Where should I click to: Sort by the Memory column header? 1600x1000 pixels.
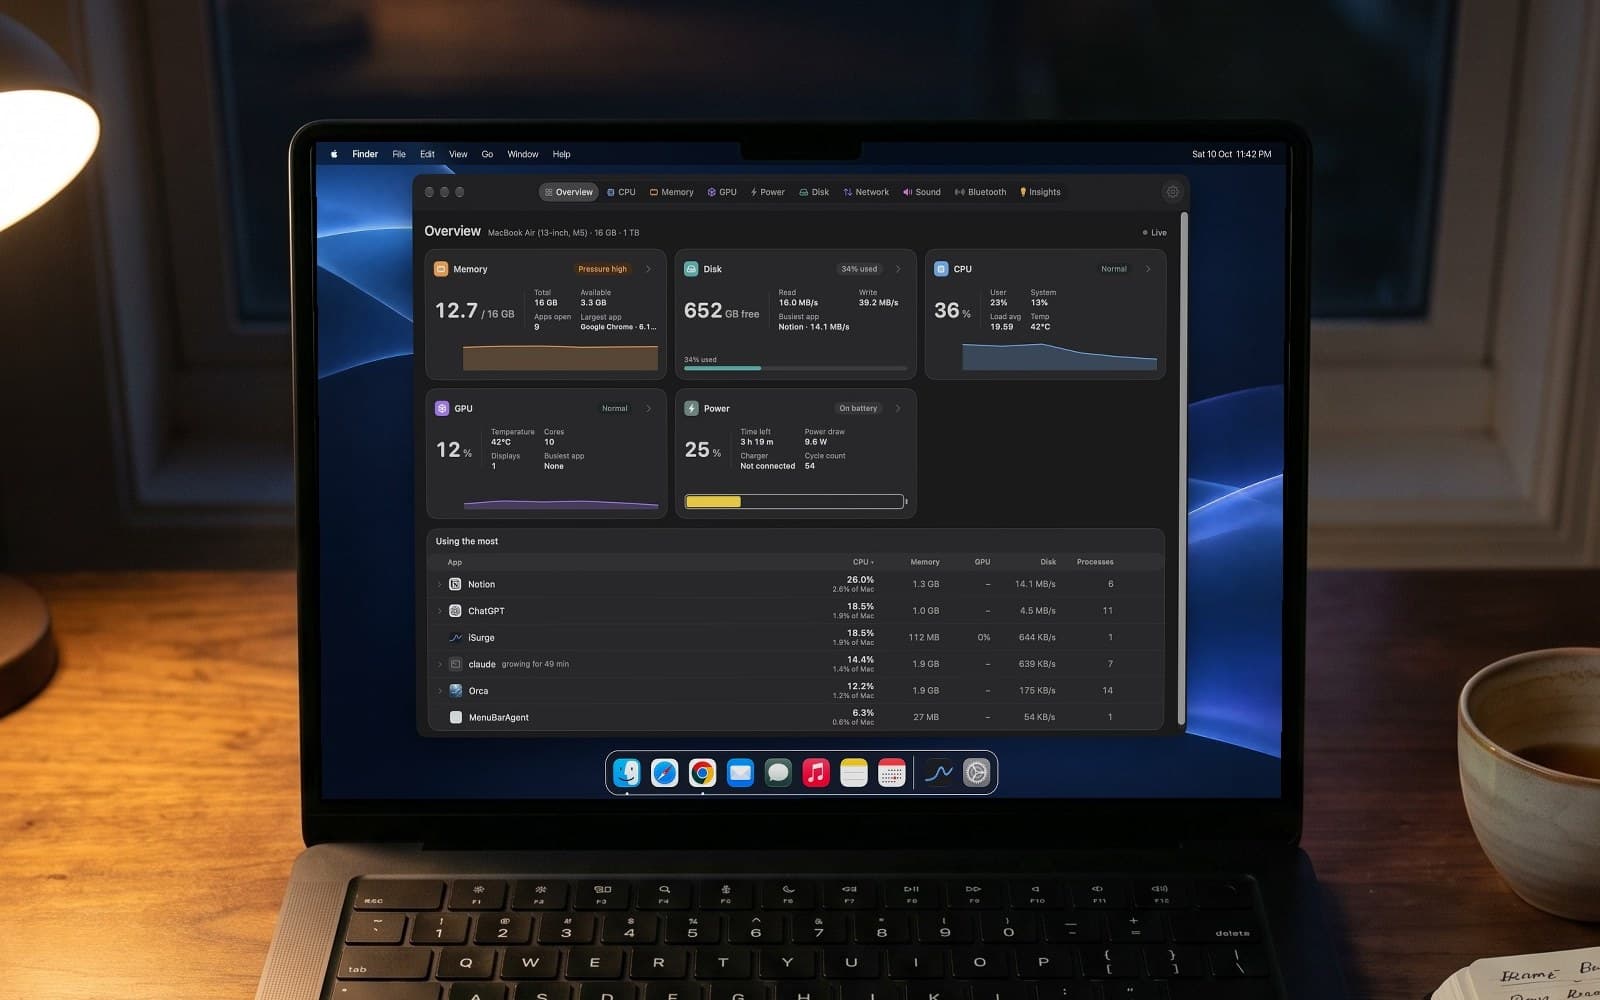(x=925, y=562)
